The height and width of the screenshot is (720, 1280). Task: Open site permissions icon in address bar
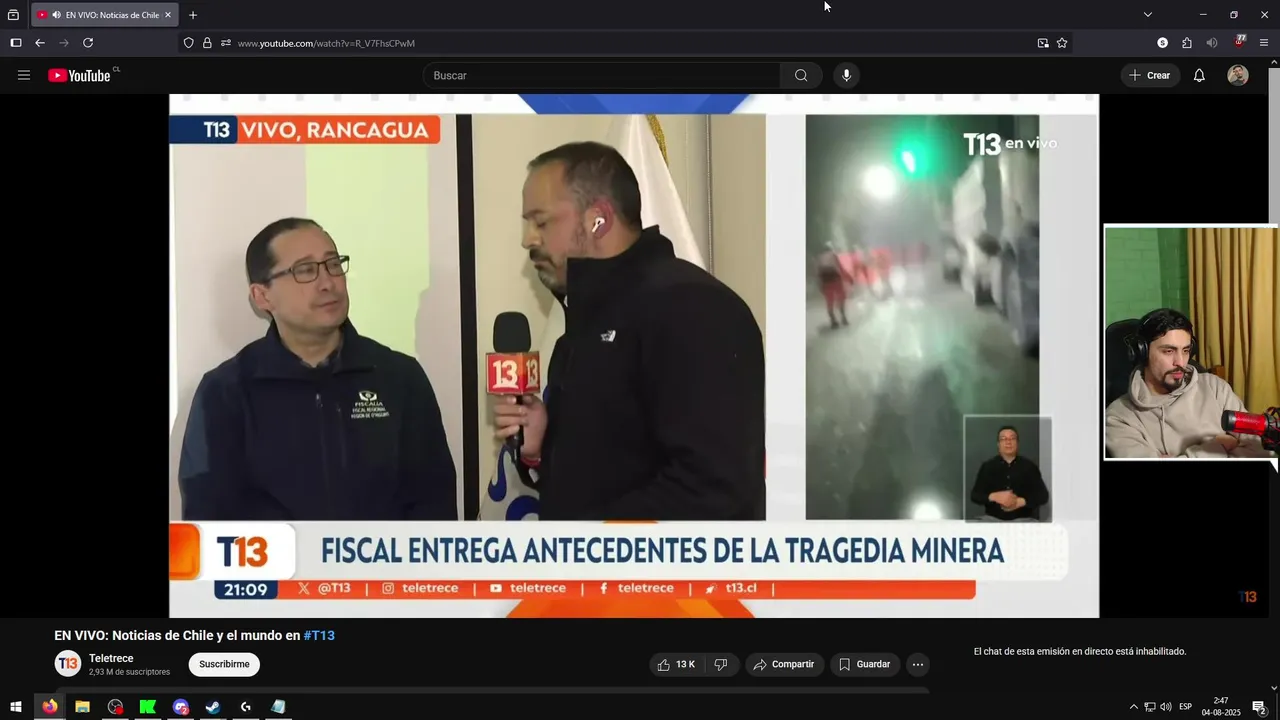(x=226, y=43)
